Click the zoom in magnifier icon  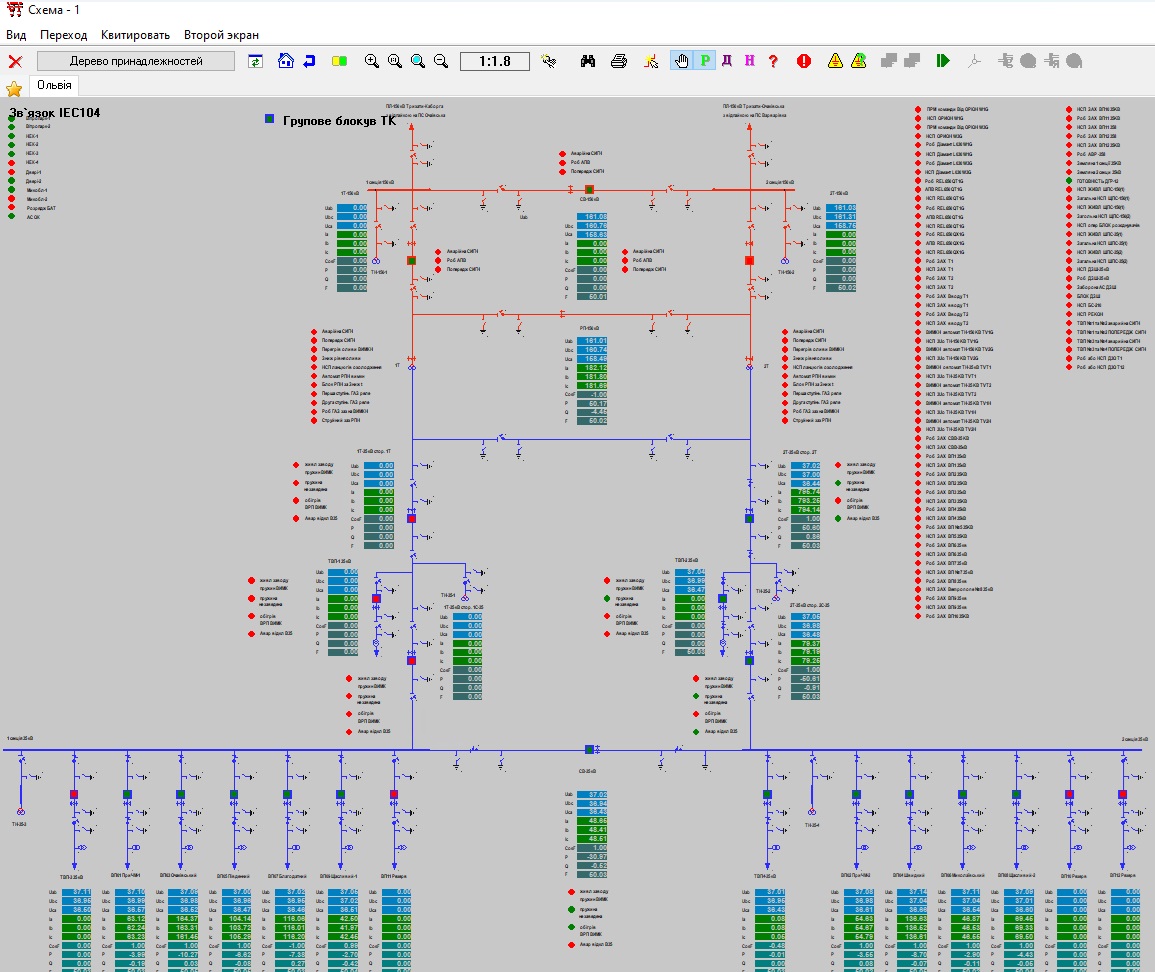click(372, 61)
